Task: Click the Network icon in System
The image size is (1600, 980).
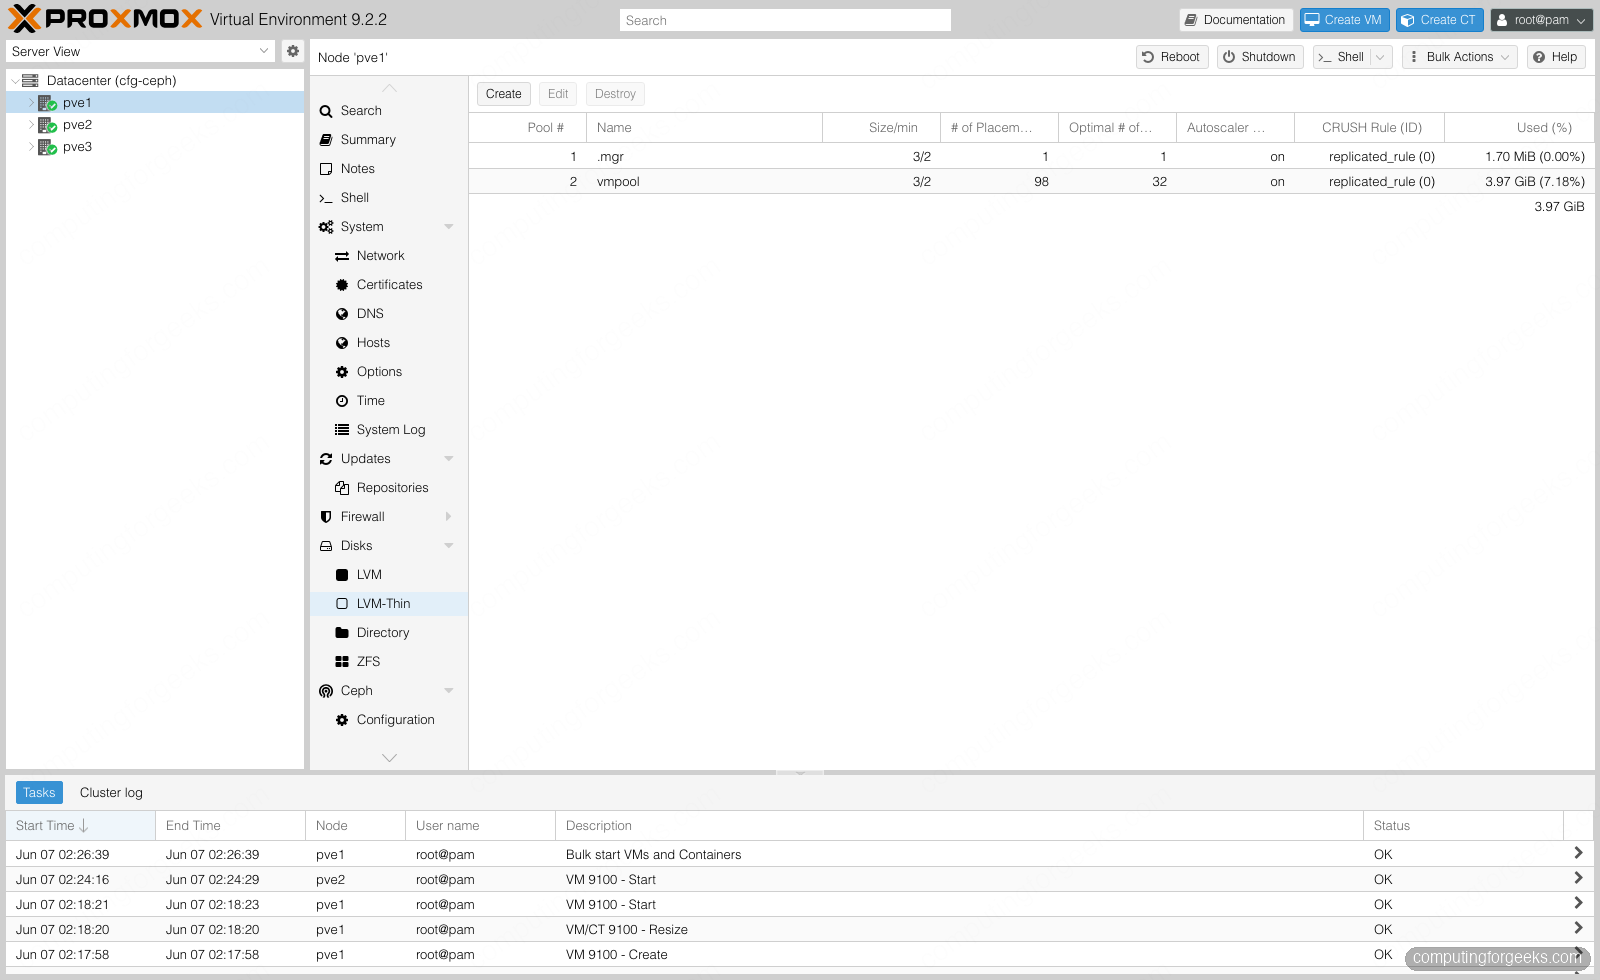Action: click(342, 256)
